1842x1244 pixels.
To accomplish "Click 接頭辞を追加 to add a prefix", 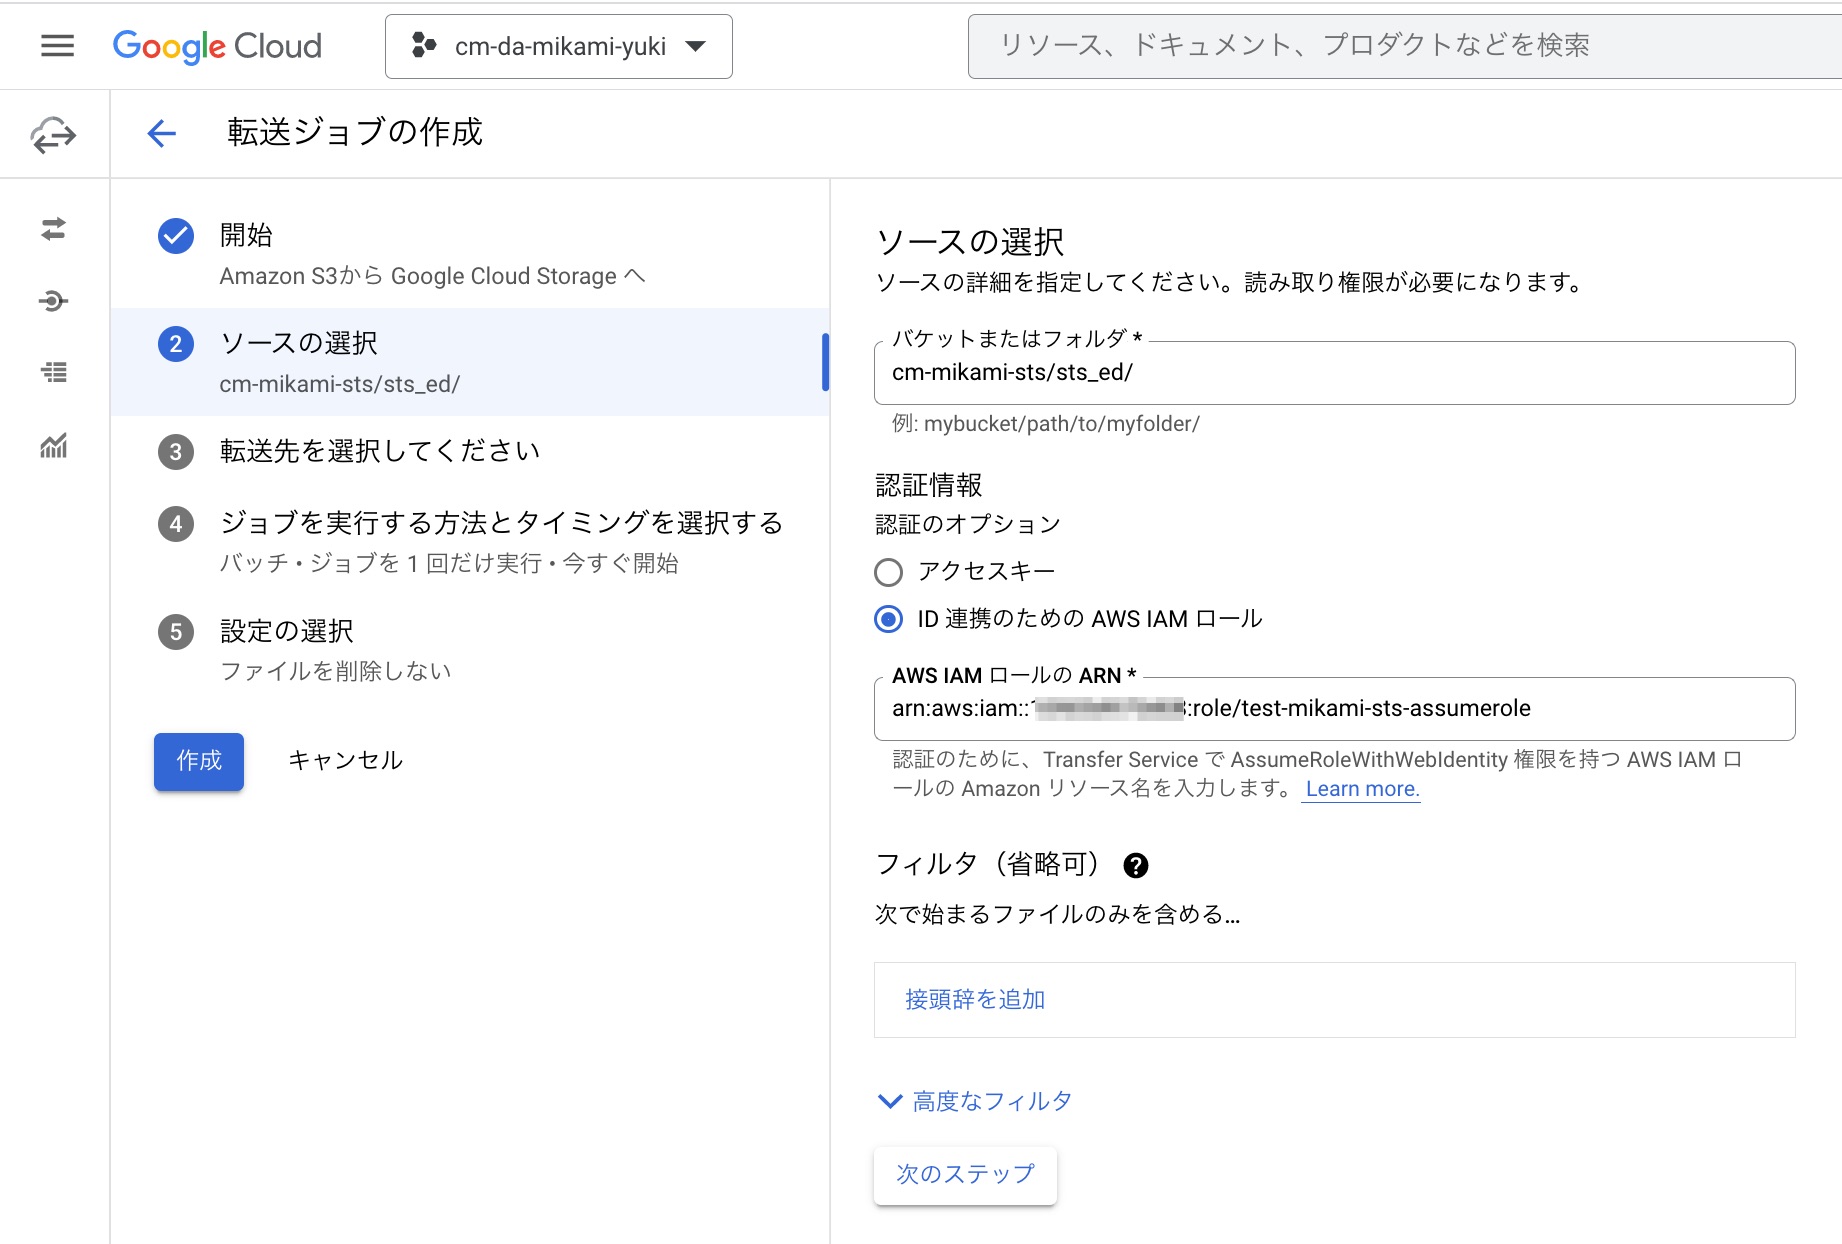I will 973,998.
